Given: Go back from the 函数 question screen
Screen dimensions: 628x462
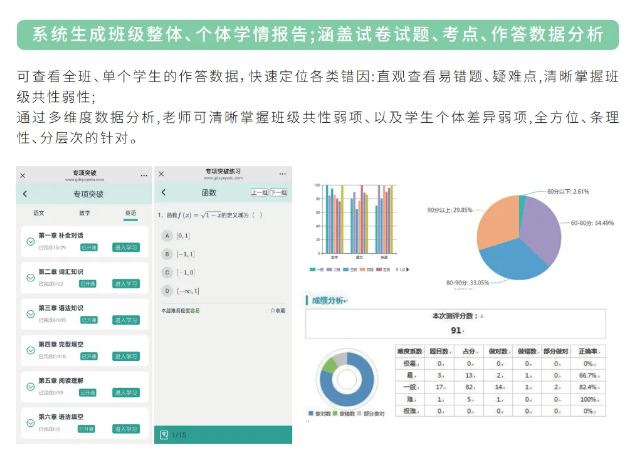Looking at the screenshot, I should 163,193.
